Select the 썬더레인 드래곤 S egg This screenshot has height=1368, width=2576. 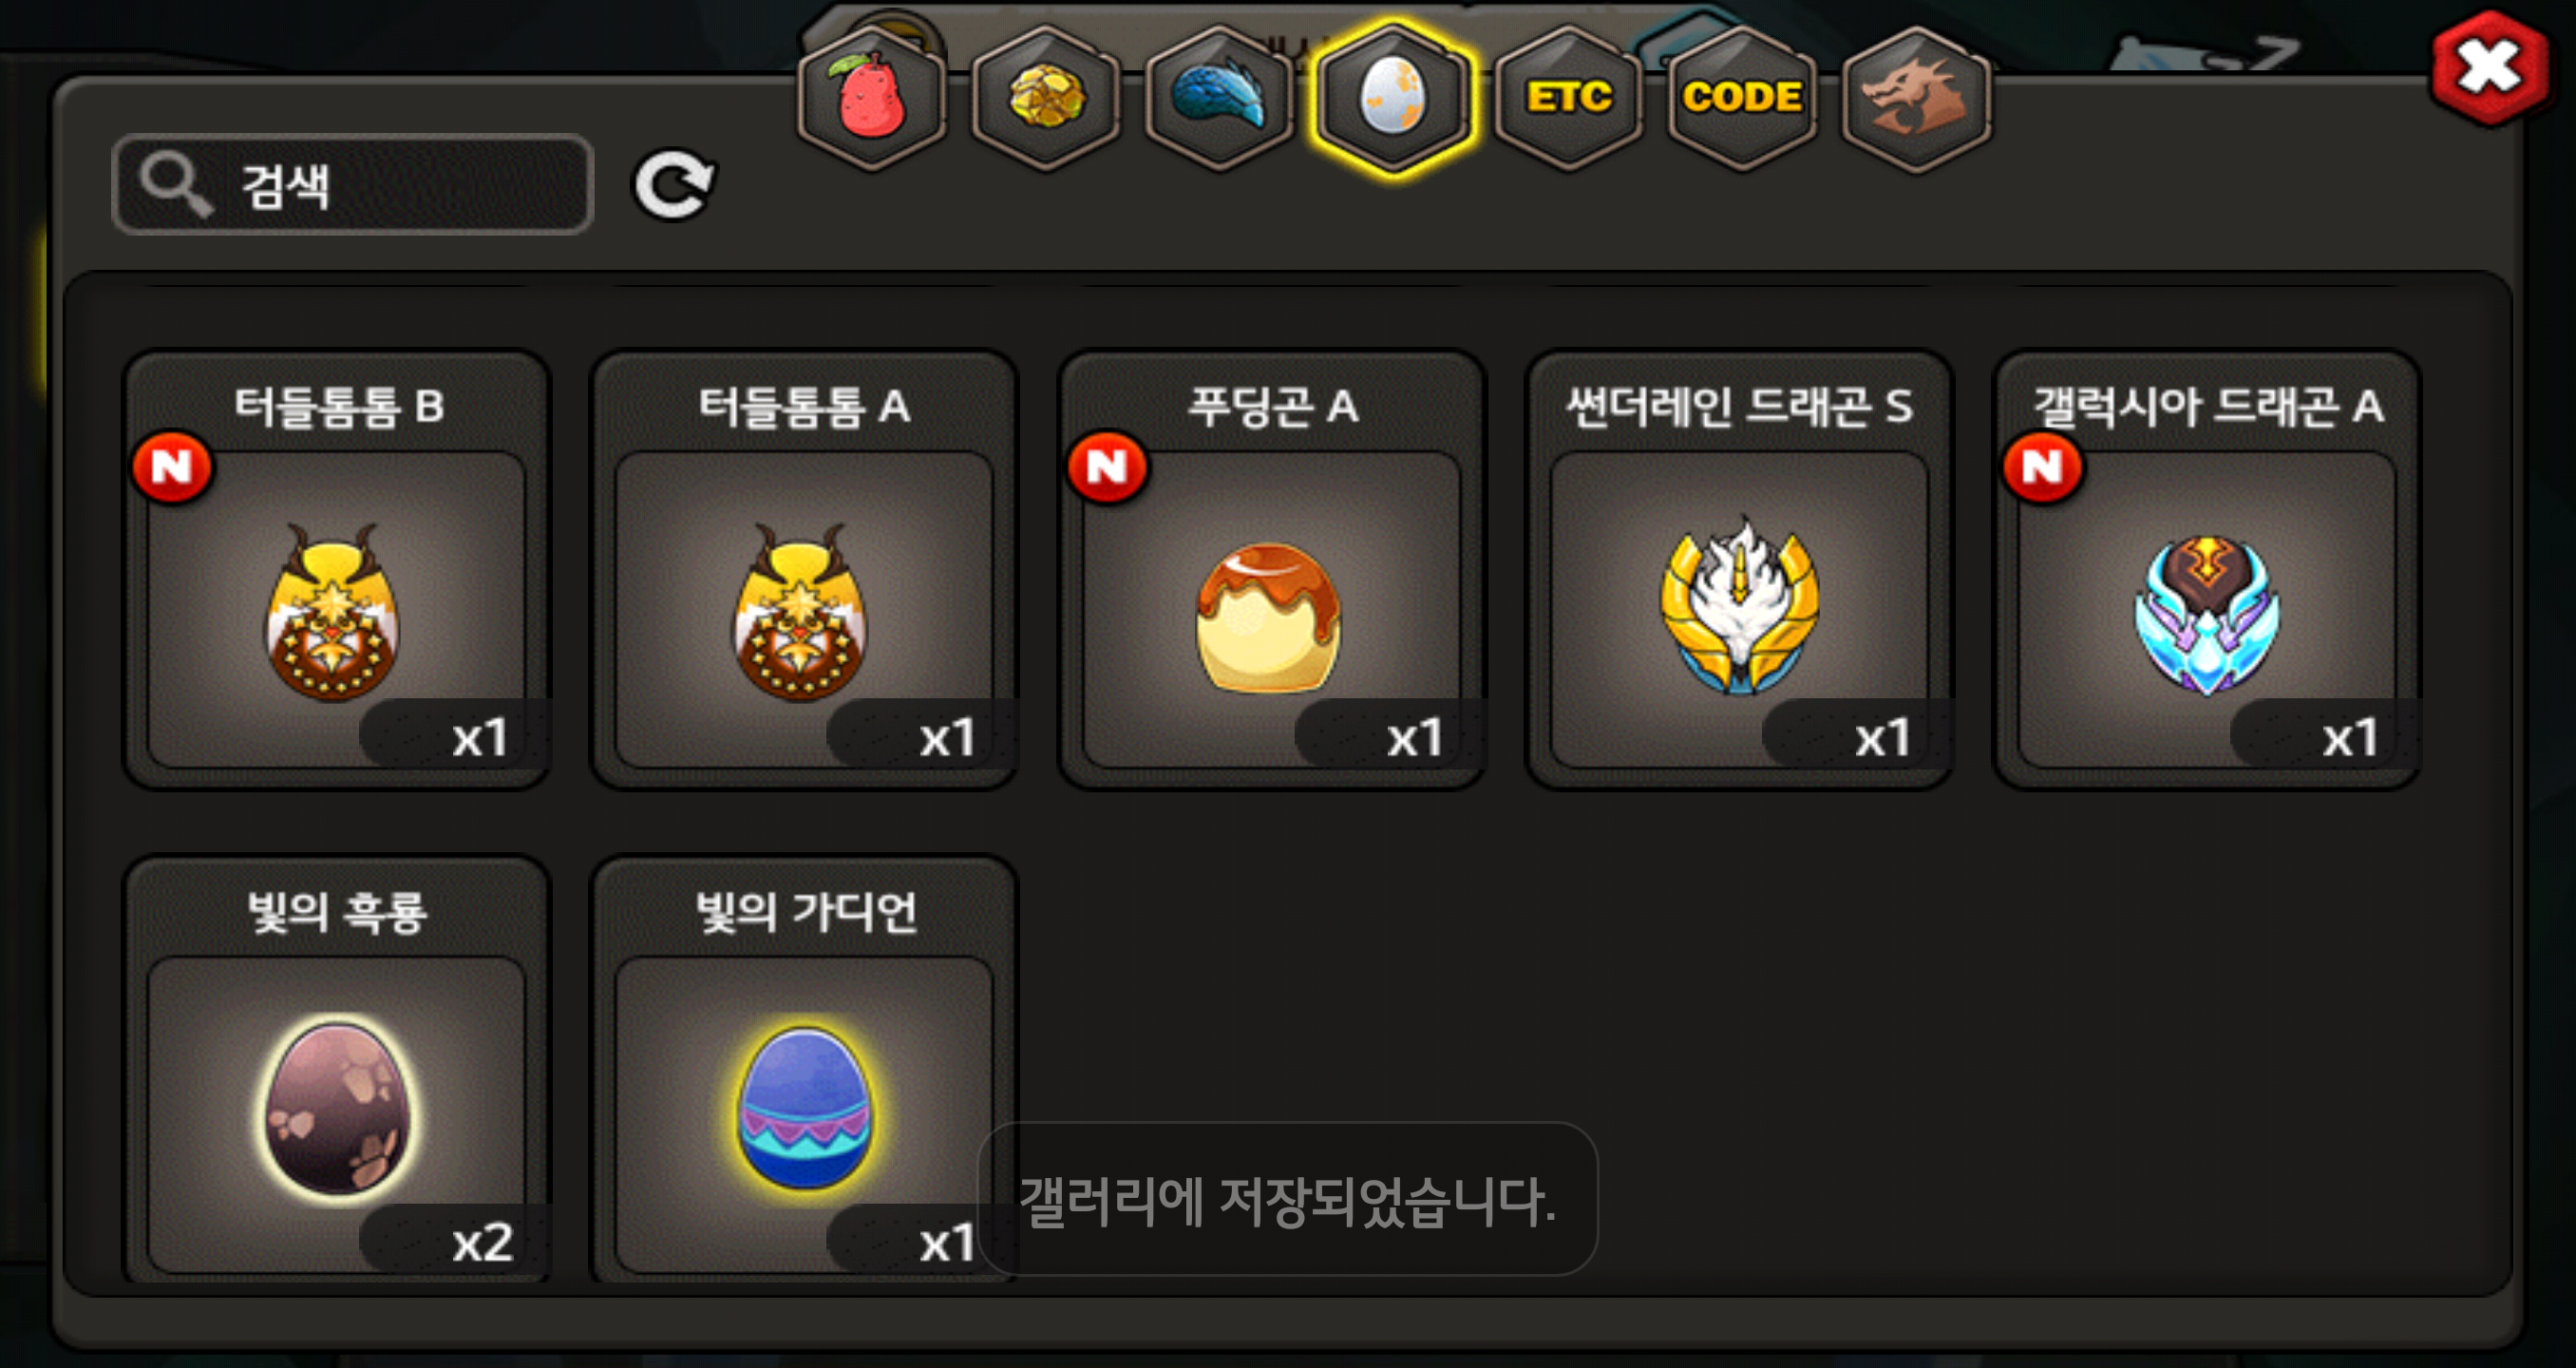click(x=1739, y=569)
